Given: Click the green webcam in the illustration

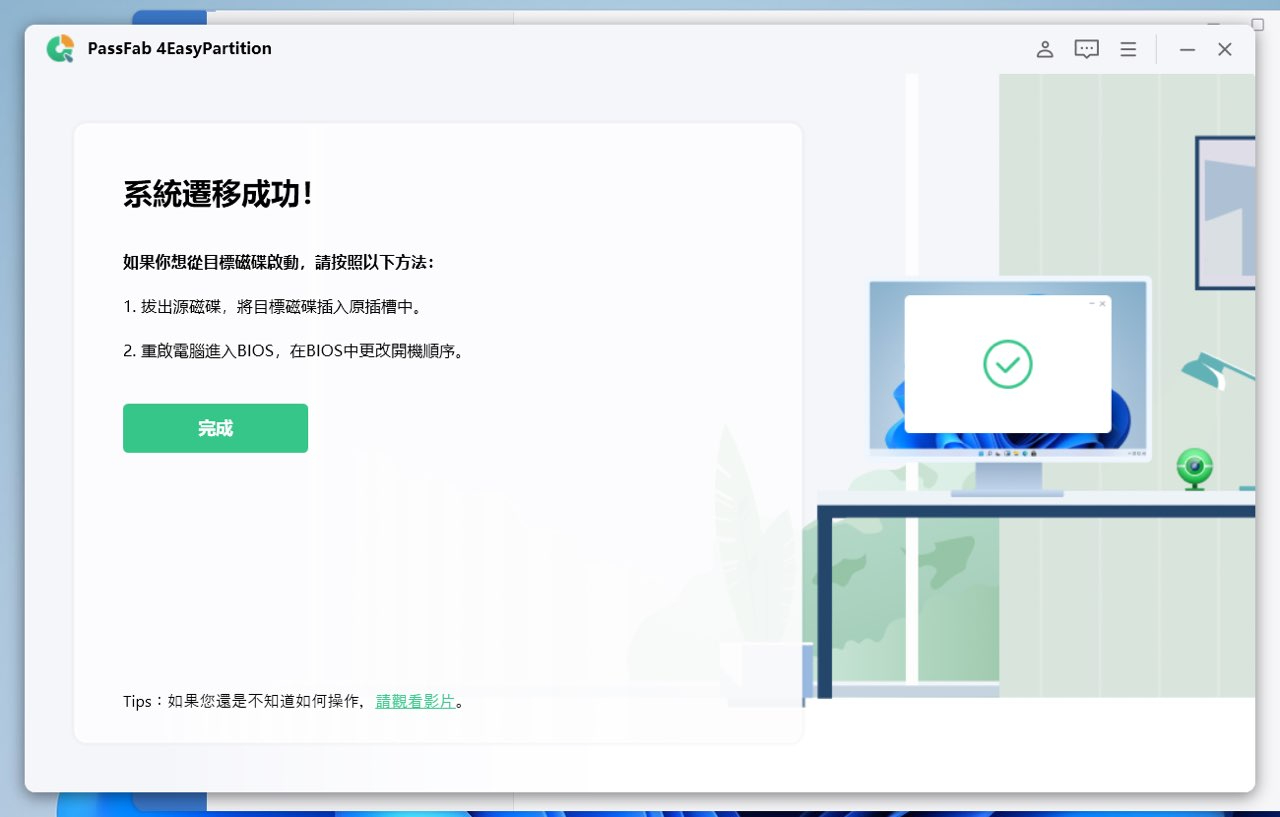Looking at the screenshot, I should (x=1194, y=468).
